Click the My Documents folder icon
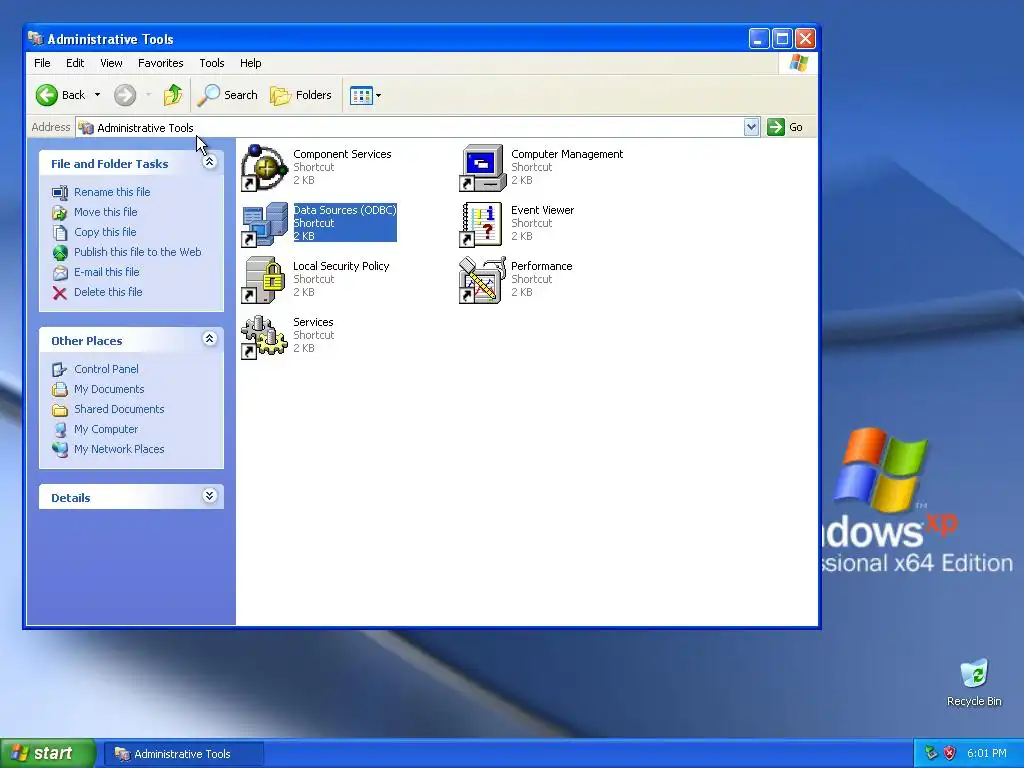1024x768 pixels. [59, 389]
